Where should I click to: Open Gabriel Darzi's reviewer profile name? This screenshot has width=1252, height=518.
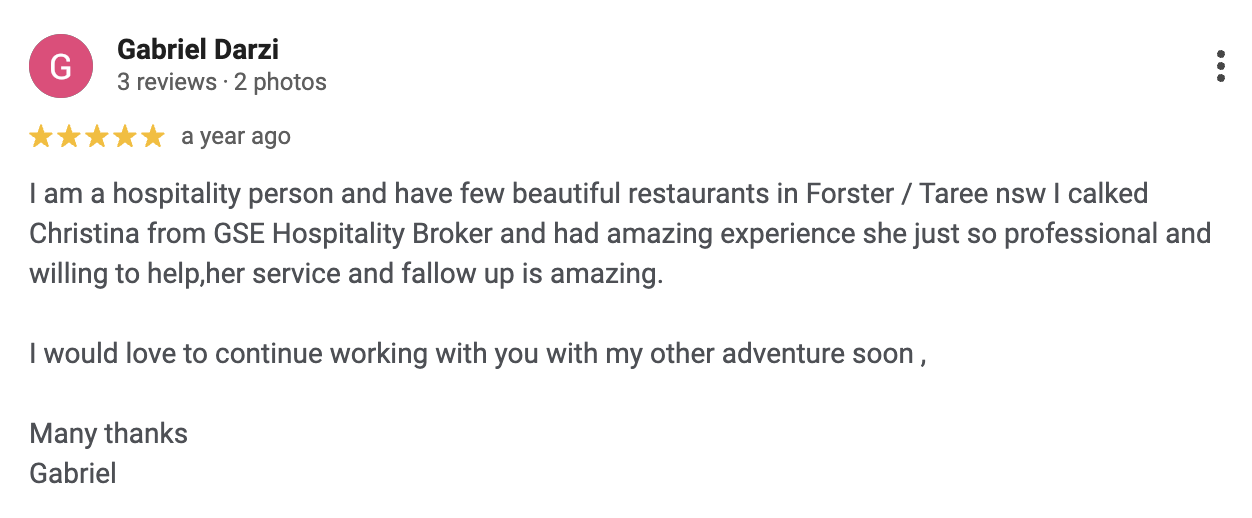pos(197,48)
